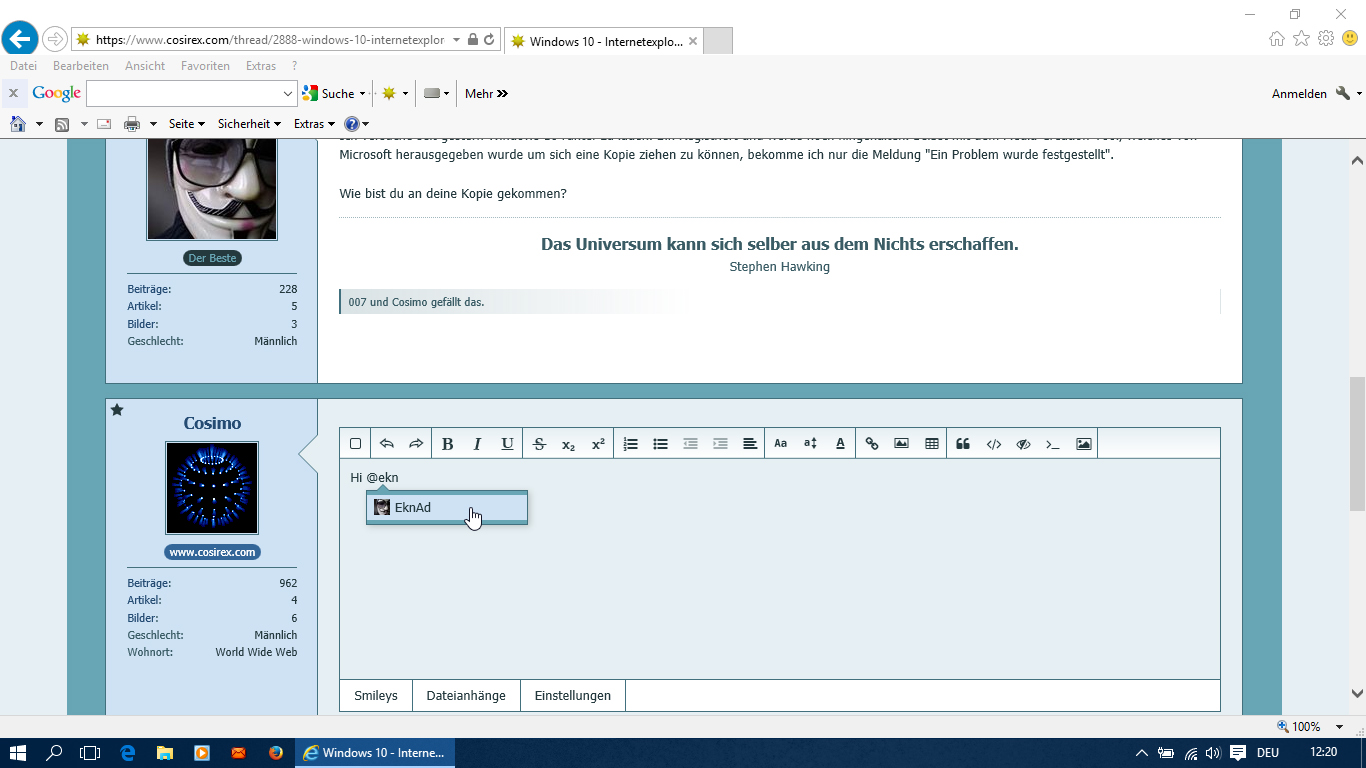Click Anmelden in Google toolbar
The width and height of the screenshot is (1366, 768).
(x=1299, y=93)
